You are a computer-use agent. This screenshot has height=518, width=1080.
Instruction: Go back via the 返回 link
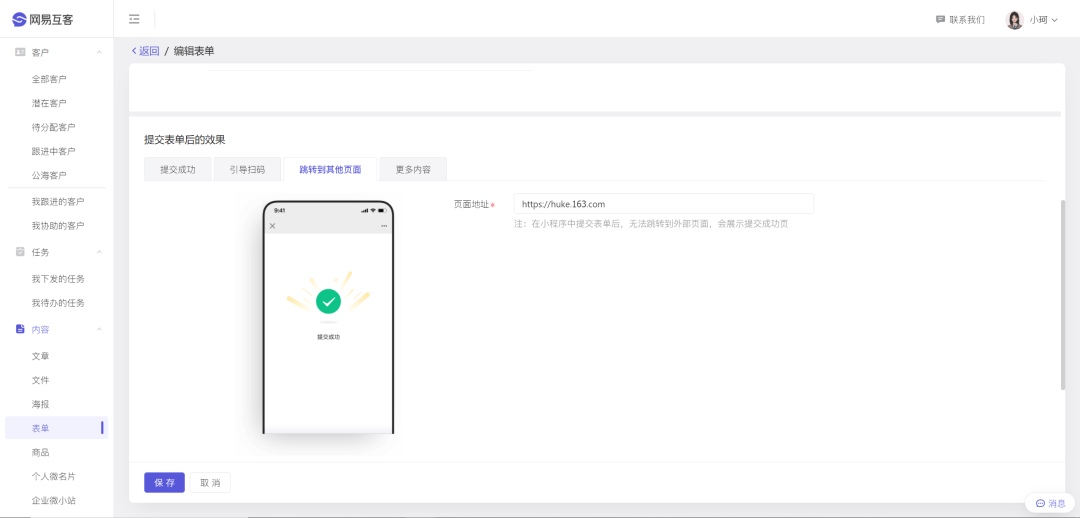click(146, 51)
